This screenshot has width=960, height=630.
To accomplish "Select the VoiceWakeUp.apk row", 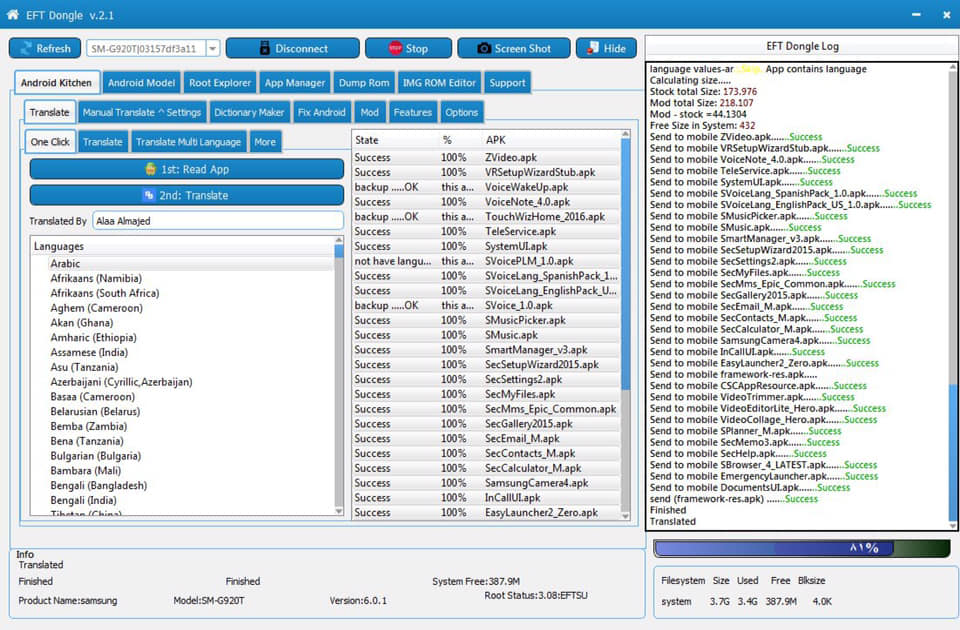I will [x=486, y=187].
